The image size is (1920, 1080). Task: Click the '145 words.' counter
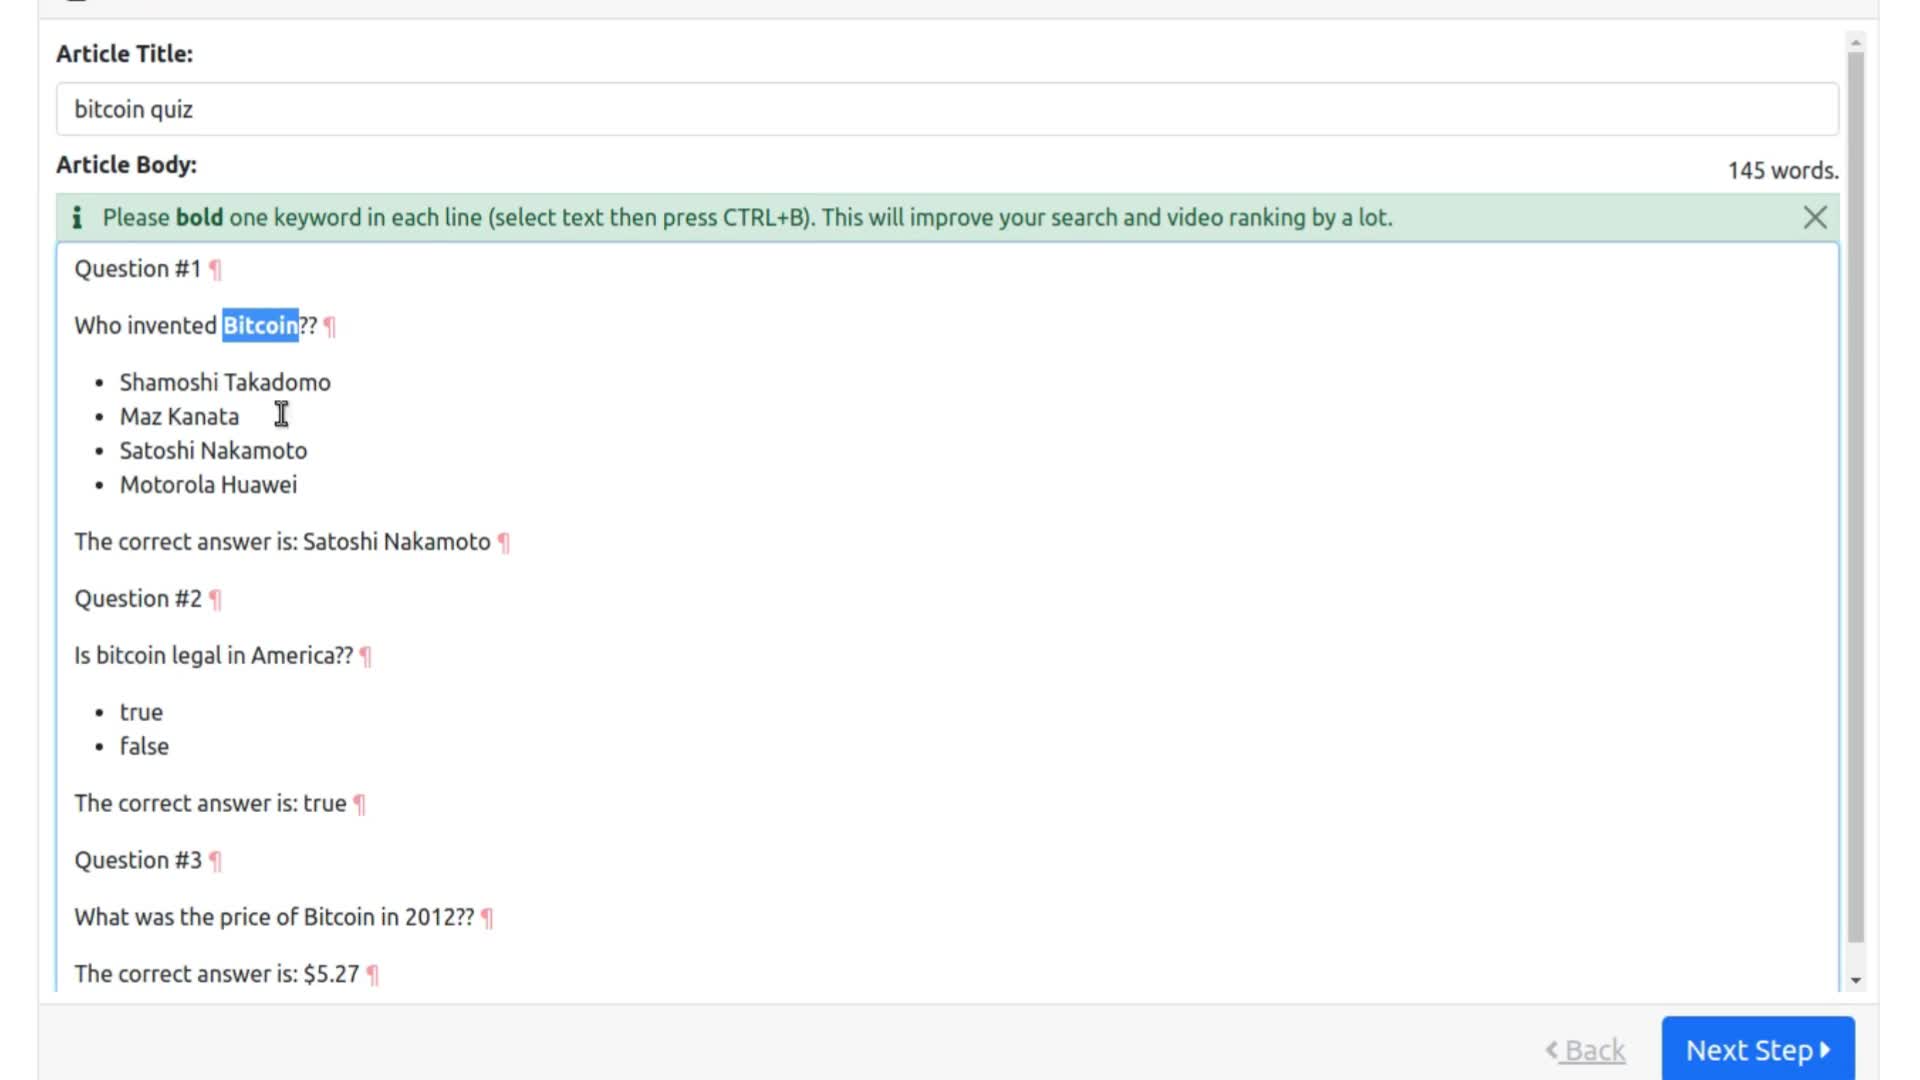1783,171
